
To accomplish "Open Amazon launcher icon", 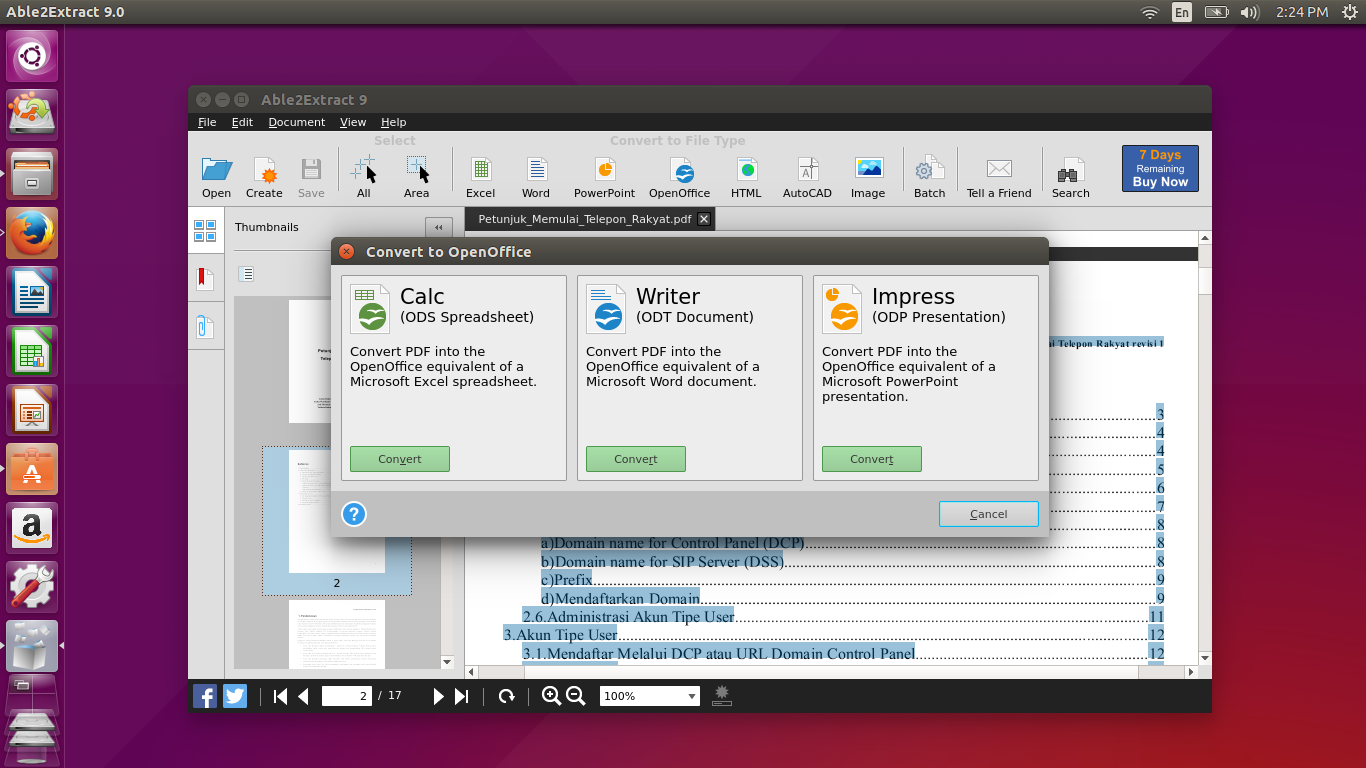I will point(32,528).
